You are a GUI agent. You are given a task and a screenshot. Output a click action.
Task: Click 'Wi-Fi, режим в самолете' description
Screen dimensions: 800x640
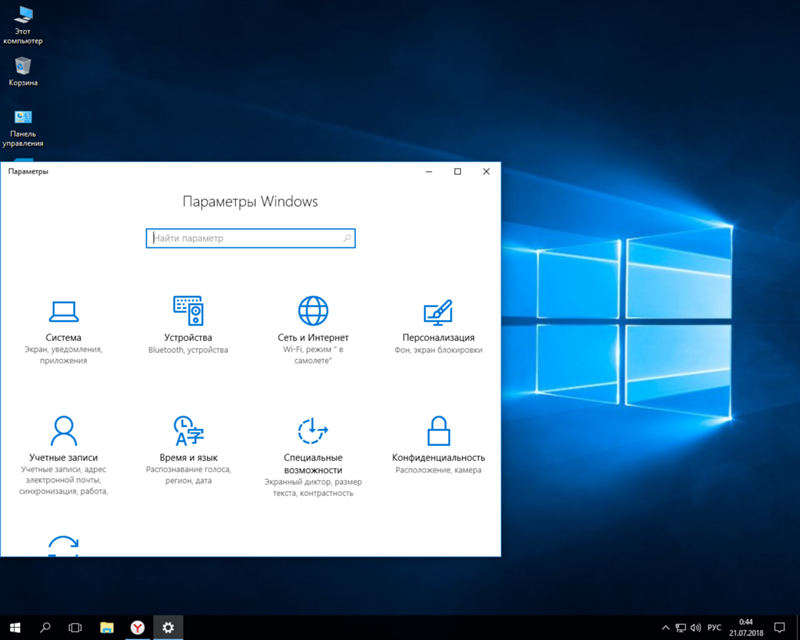(313, 355)
